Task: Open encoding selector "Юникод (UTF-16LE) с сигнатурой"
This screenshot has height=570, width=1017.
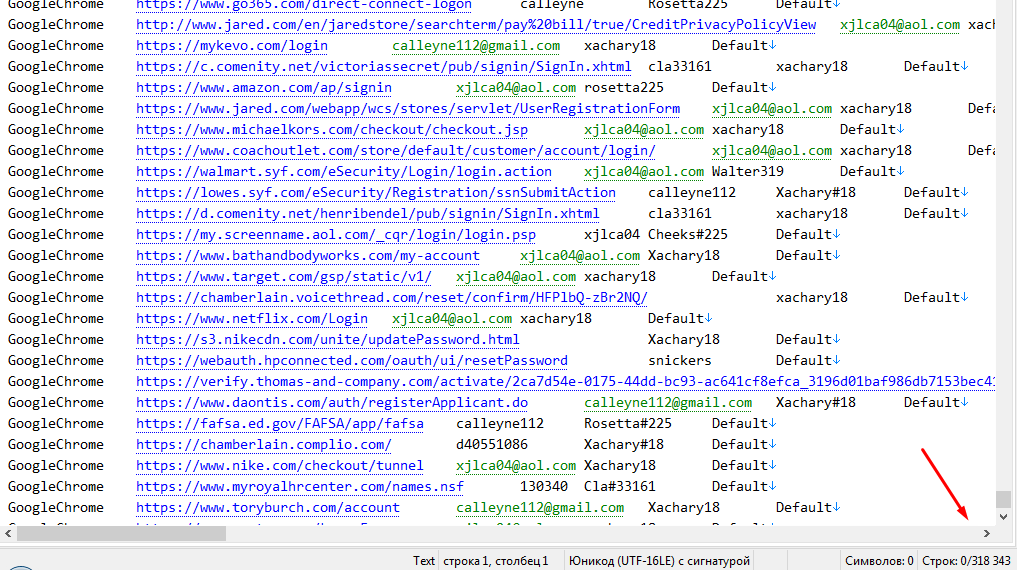Action: [x=659, y=561]
